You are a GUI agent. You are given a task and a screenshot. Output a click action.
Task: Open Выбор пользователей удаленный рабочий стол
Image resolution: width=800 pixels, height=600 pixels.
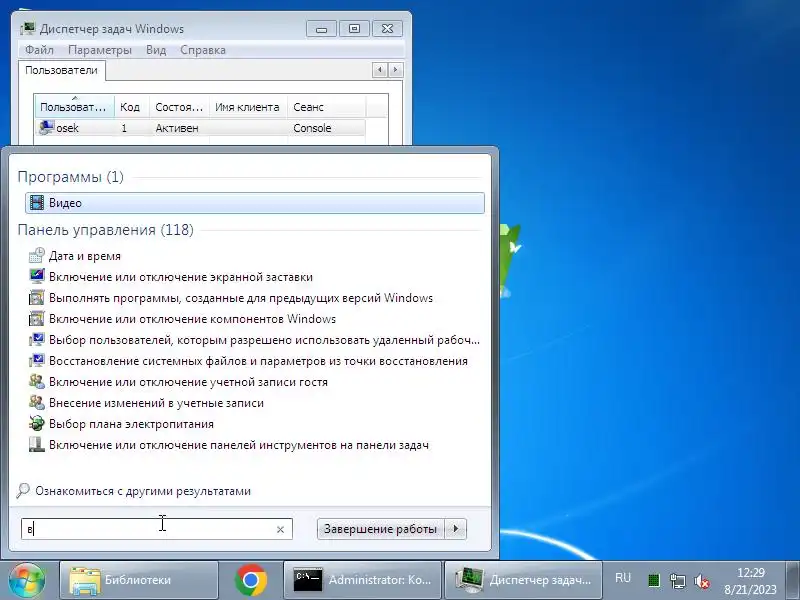254,339
